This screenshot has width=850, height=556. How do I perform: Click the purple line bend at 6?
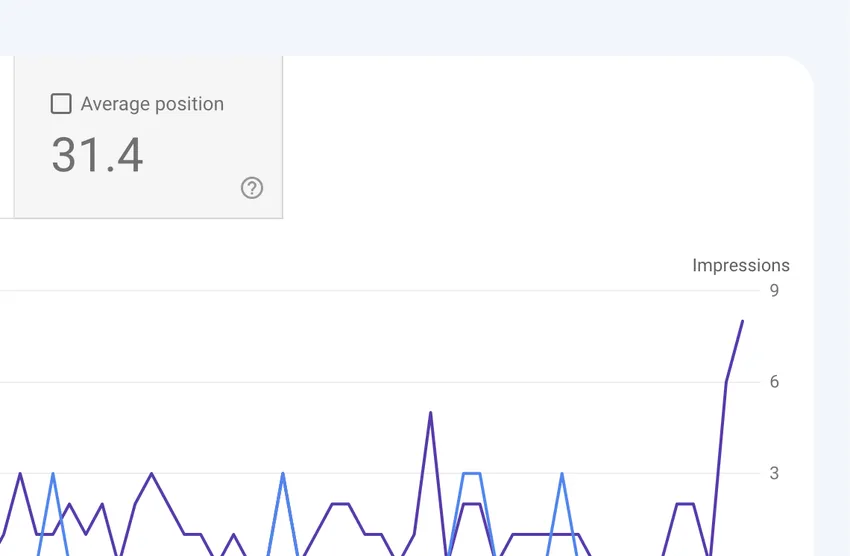tap(726, 382)
